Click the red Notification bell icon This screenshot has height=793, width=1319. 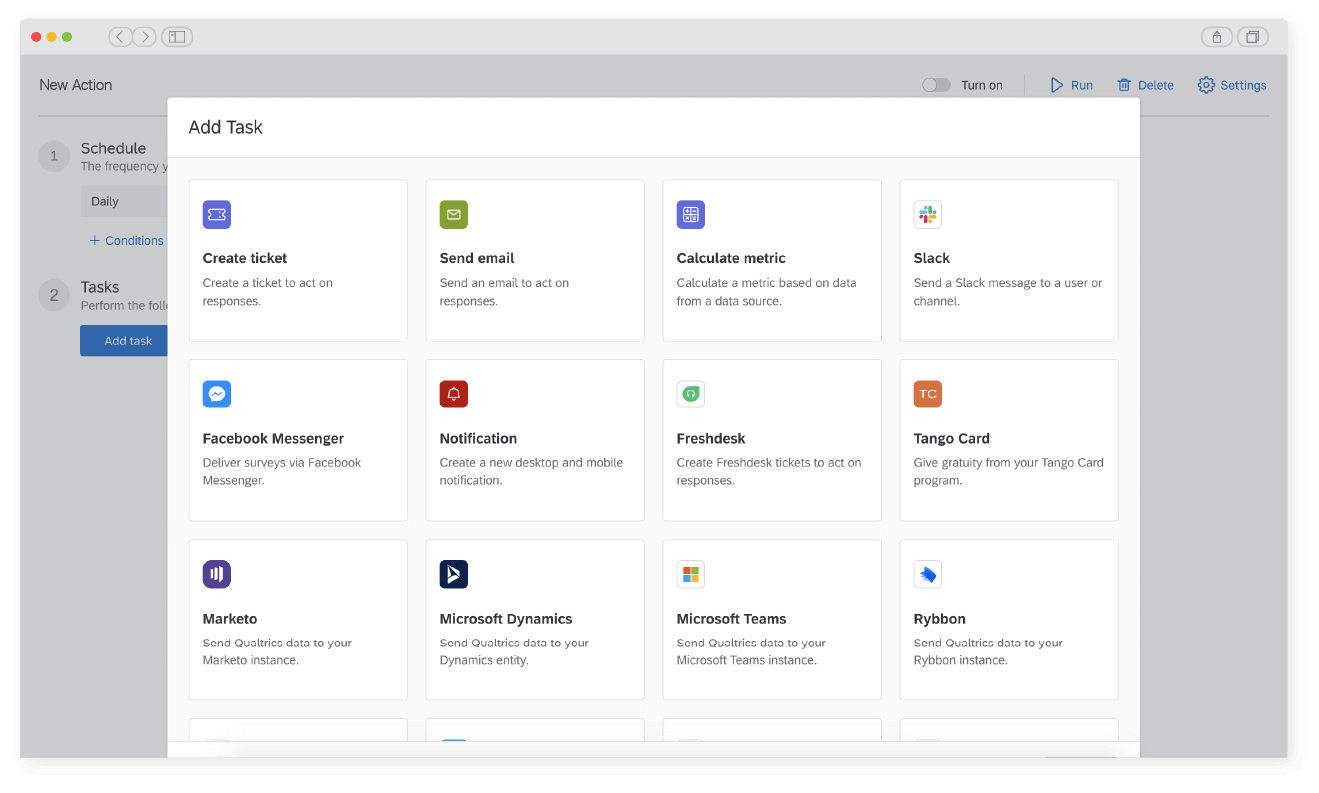(x=454, y=394)
